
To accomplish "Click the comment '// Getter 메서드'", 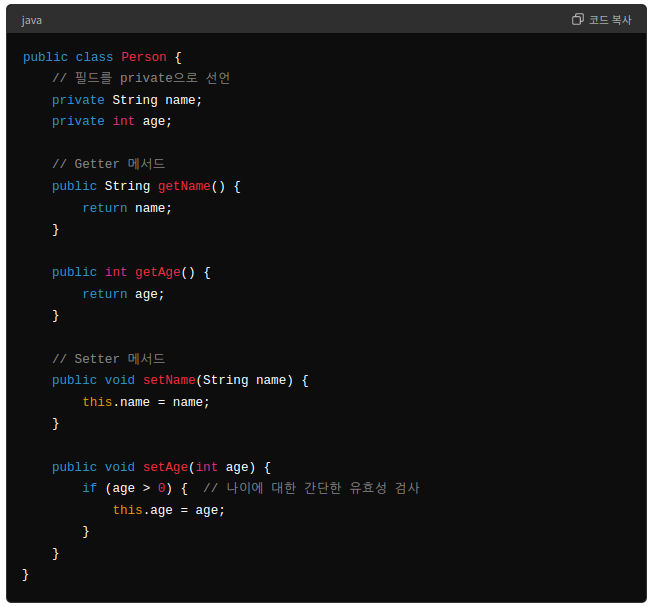I will tap(109, 164).
